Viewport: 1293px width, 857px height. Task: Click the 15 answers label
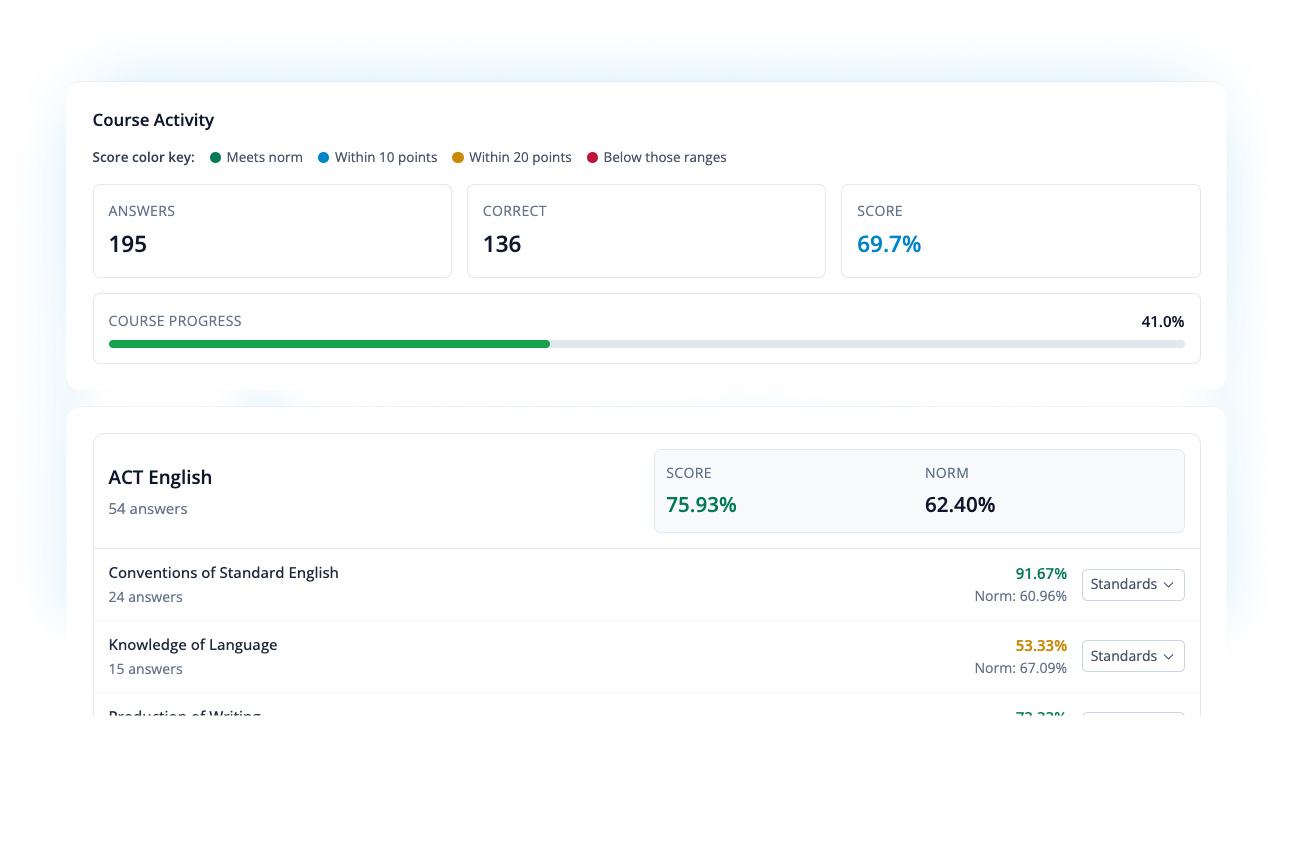[145, 669]
